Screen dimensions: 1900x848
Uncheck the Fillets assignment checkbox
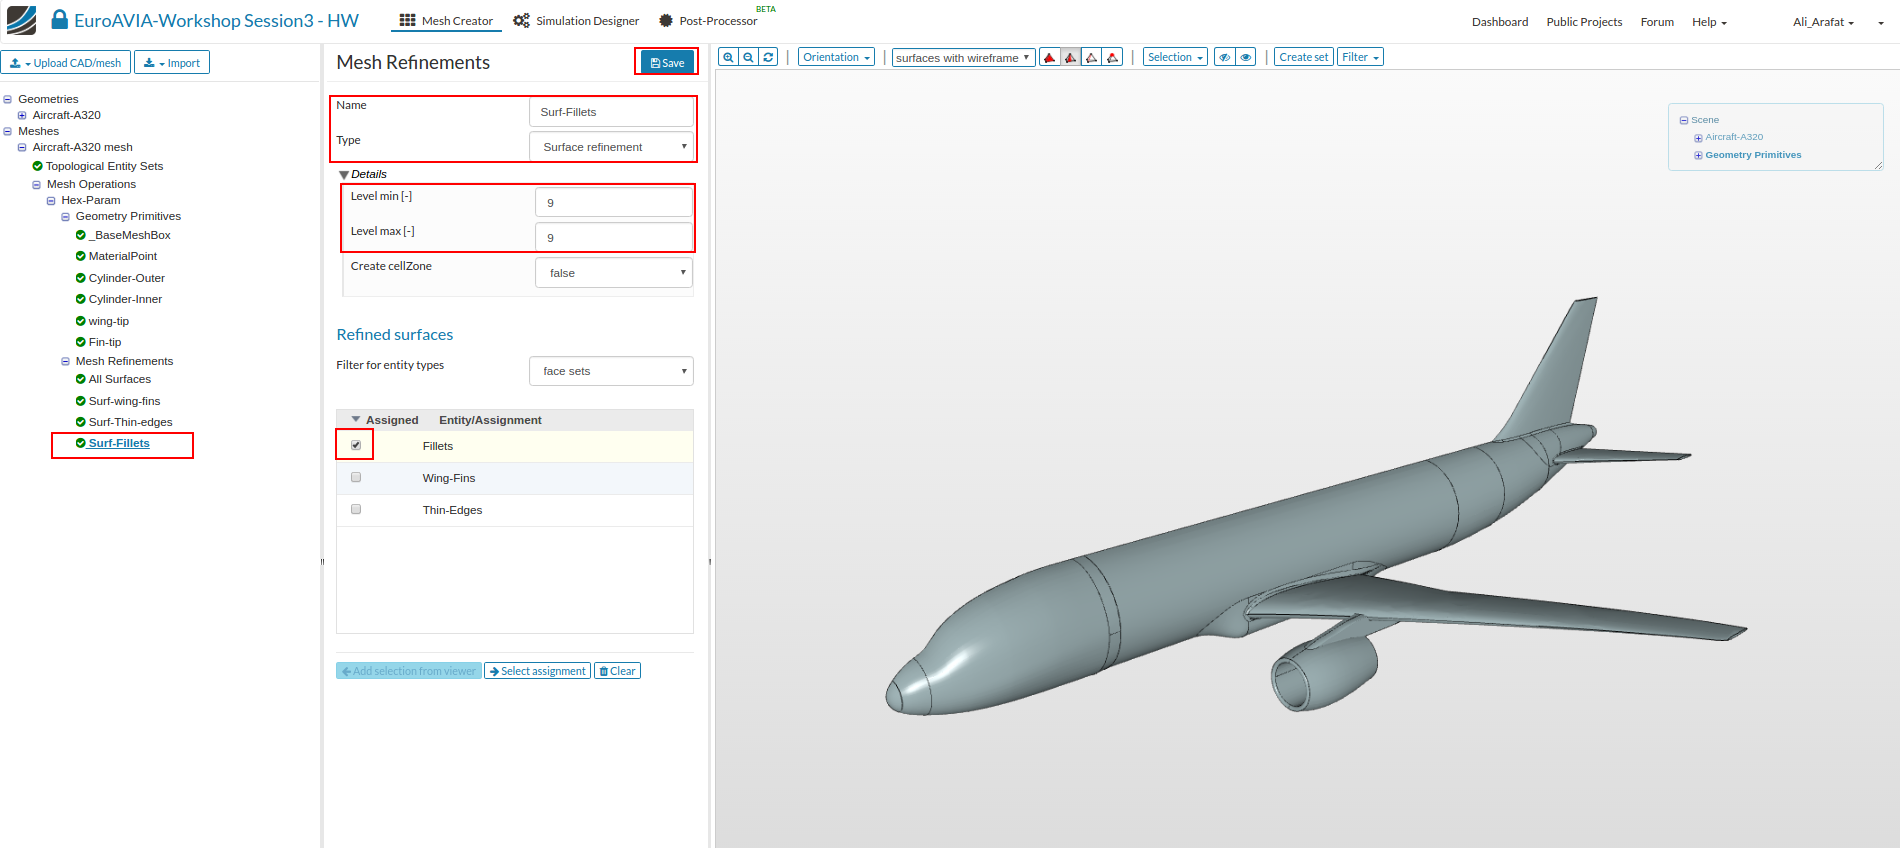click(x=356, y=445)
